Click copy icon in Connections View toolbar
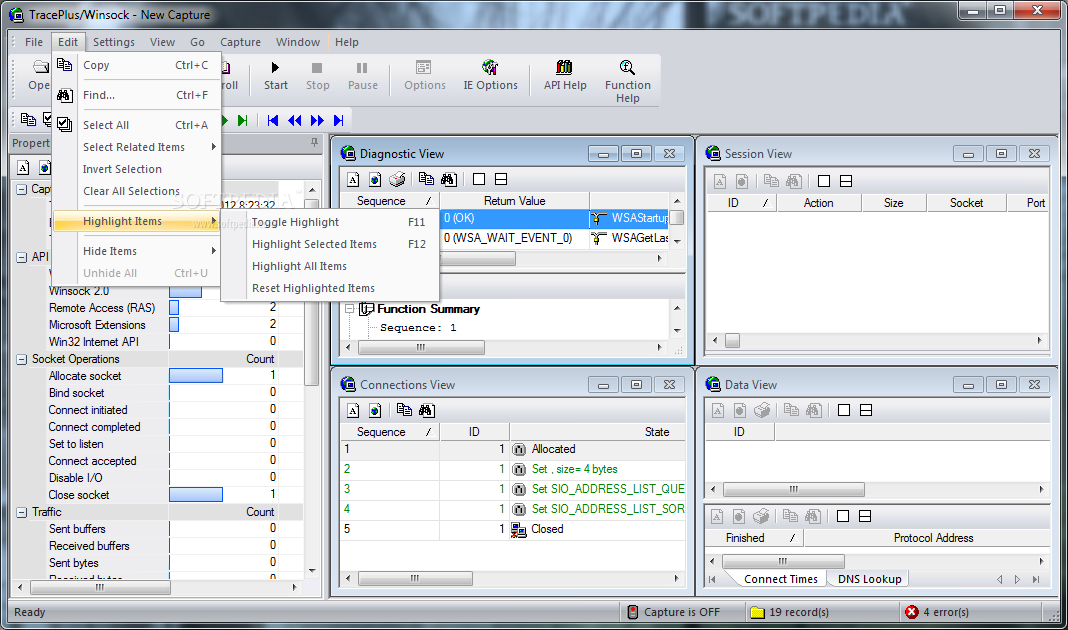This screenshot has height=630, width=1068. point(404,410)
